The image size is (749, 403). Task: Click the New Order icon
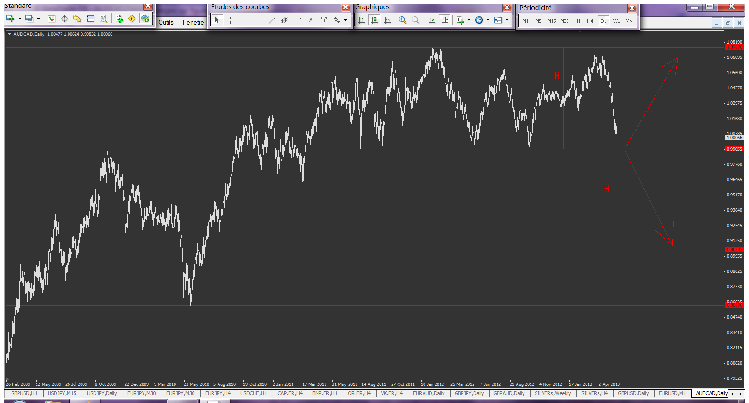119,19
